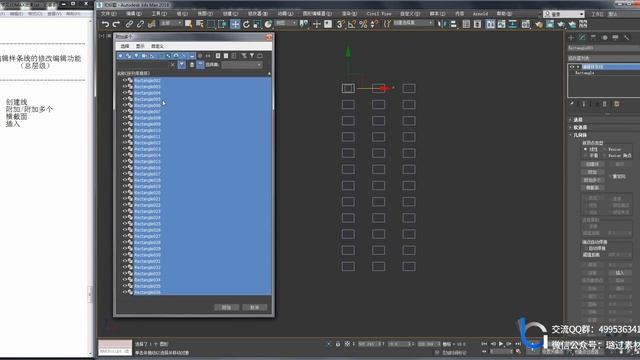640x360 pixels.
Task: Open the 图形编辑器 menu
Action: (318, 14)
